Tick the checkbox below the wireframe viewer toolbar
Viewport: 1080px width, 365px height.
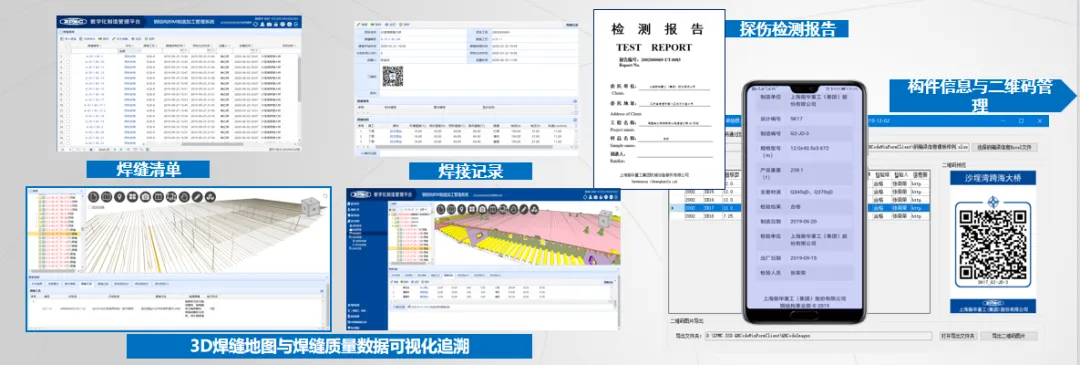pos(90,207)
